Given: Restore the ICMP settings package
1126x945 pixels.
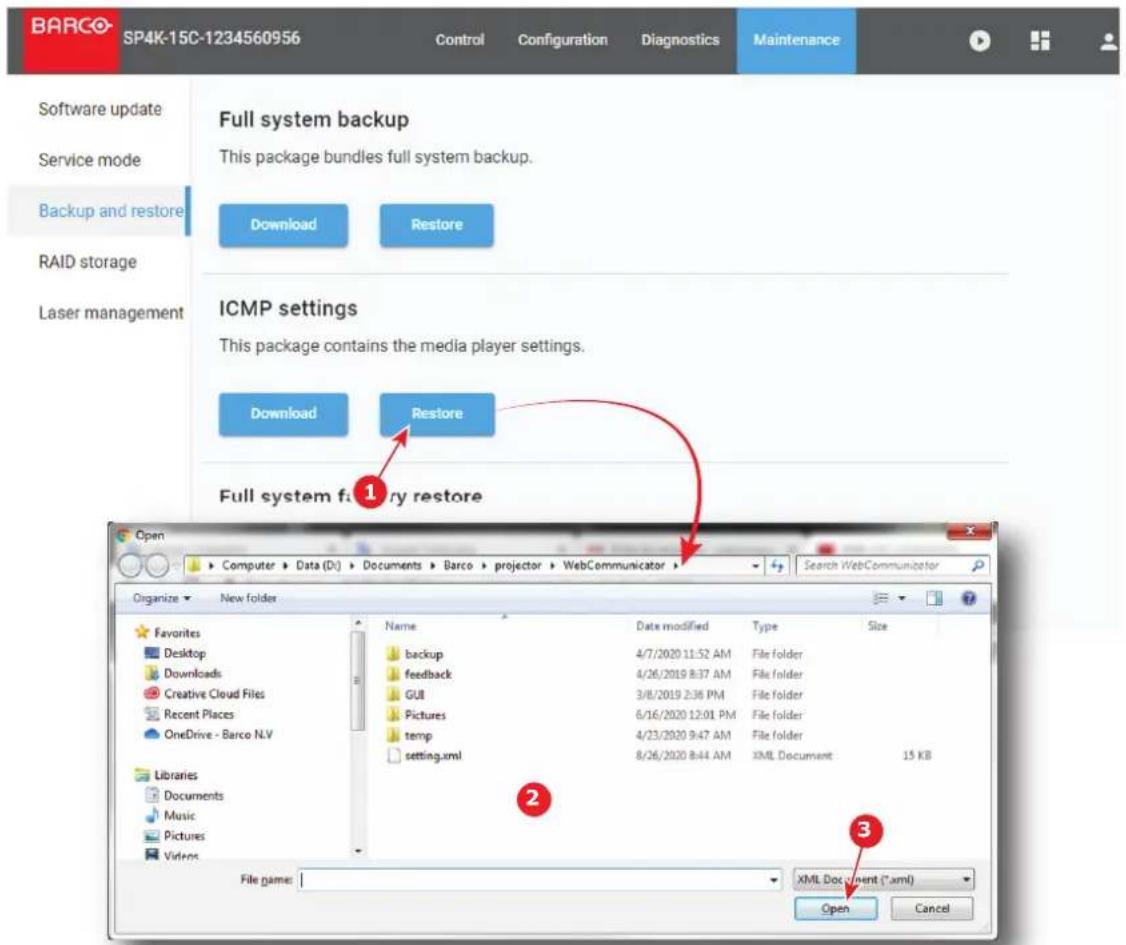Looking at the screenshot, I should (437, 414).
